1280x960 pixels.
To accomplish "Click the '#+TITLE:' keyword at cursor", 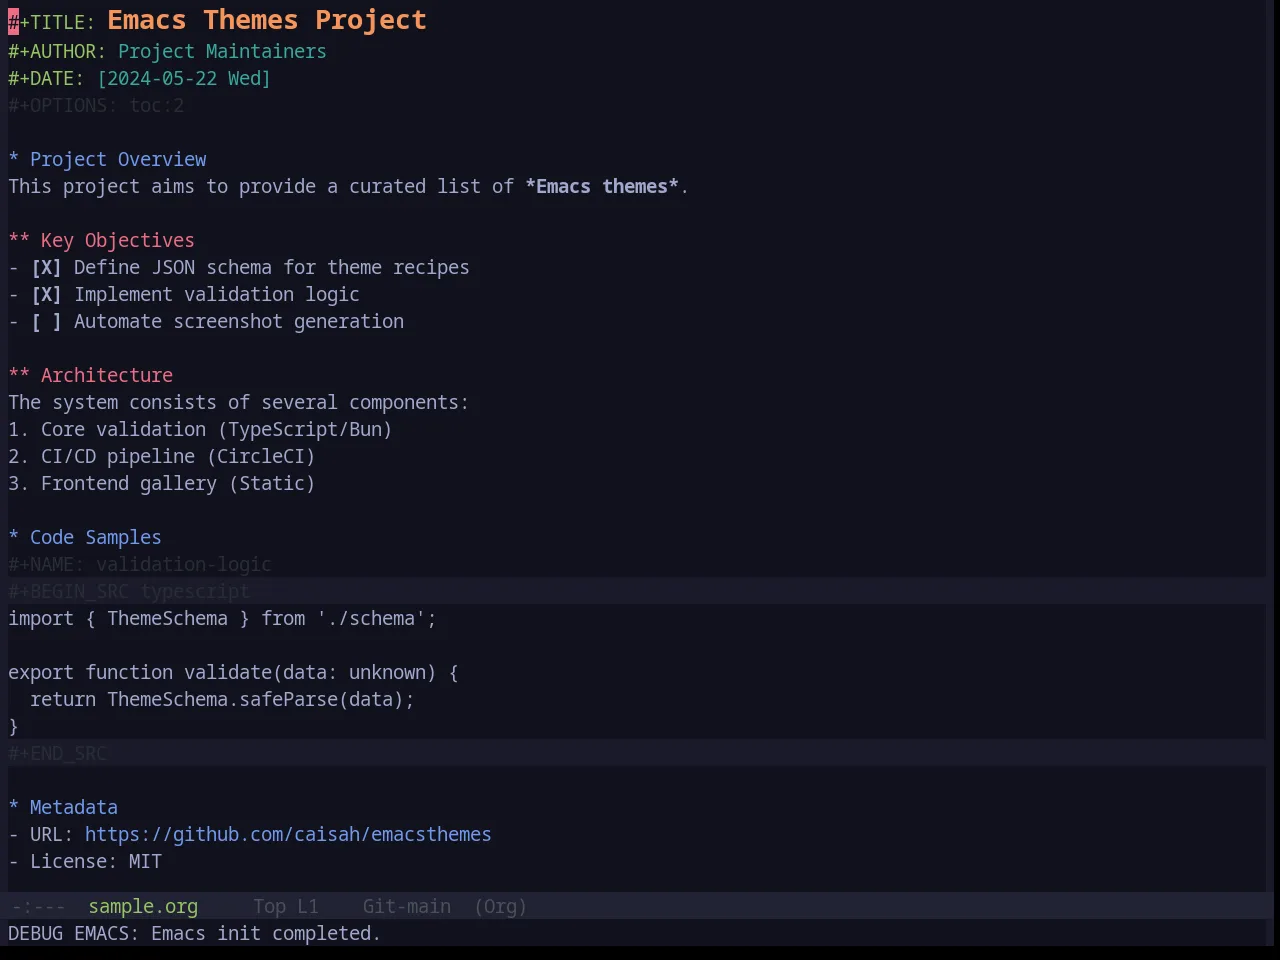I will [x=52, y=22].
